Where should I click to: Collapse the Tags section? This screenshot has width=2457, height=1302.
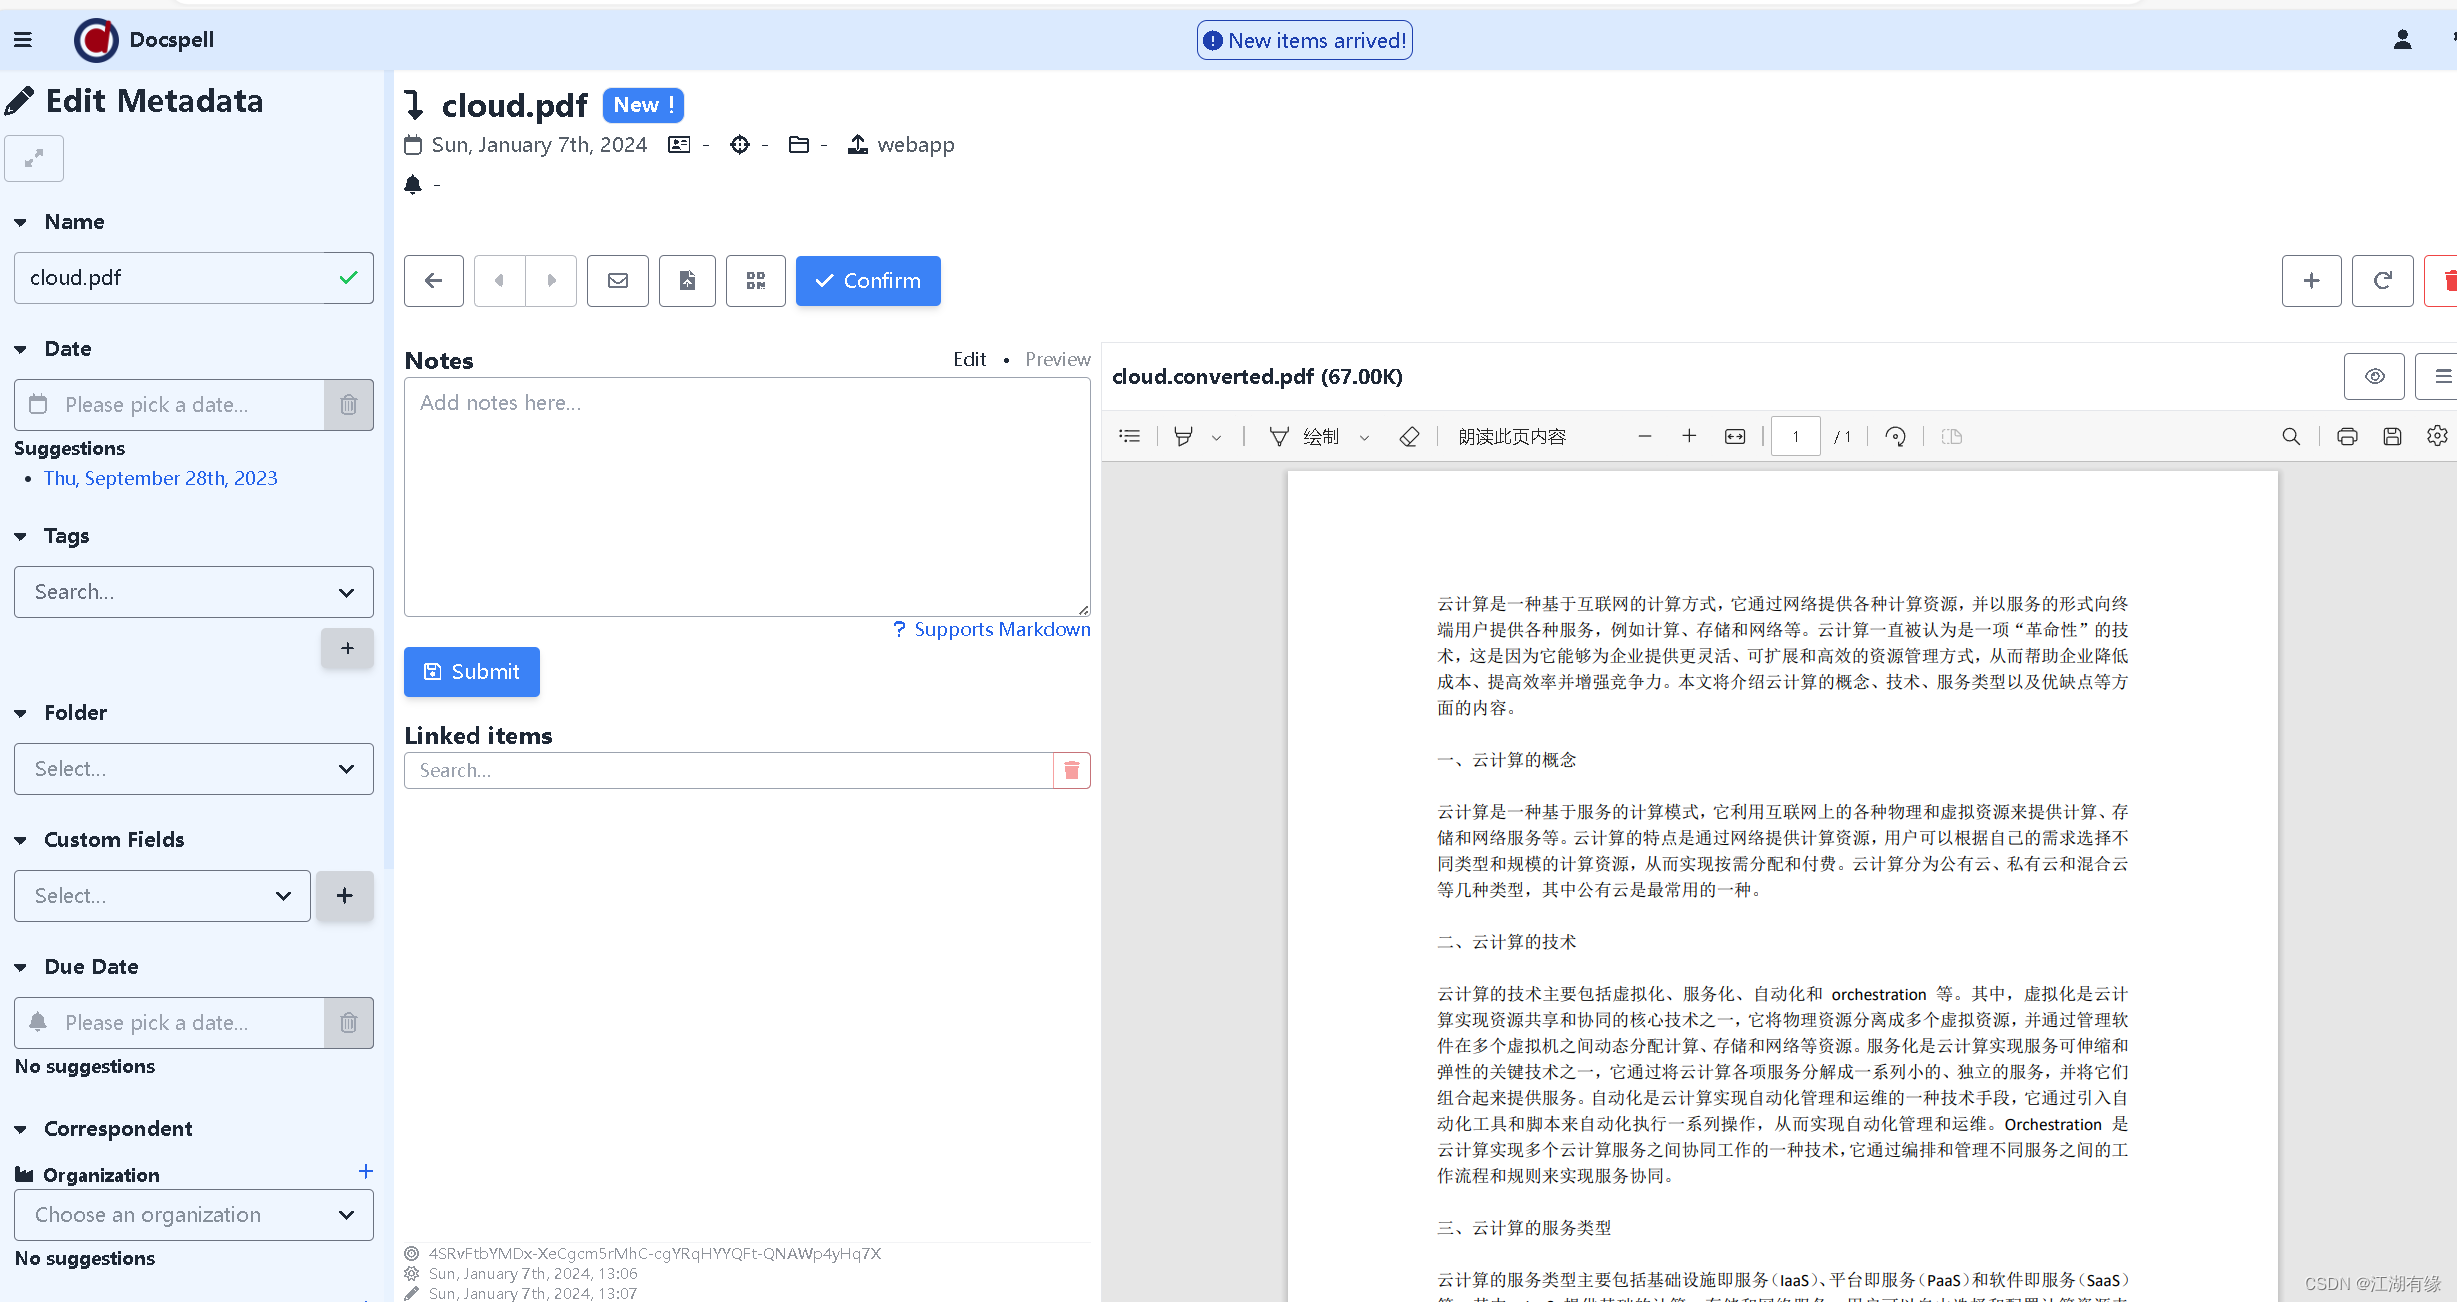tap(20, 536)
